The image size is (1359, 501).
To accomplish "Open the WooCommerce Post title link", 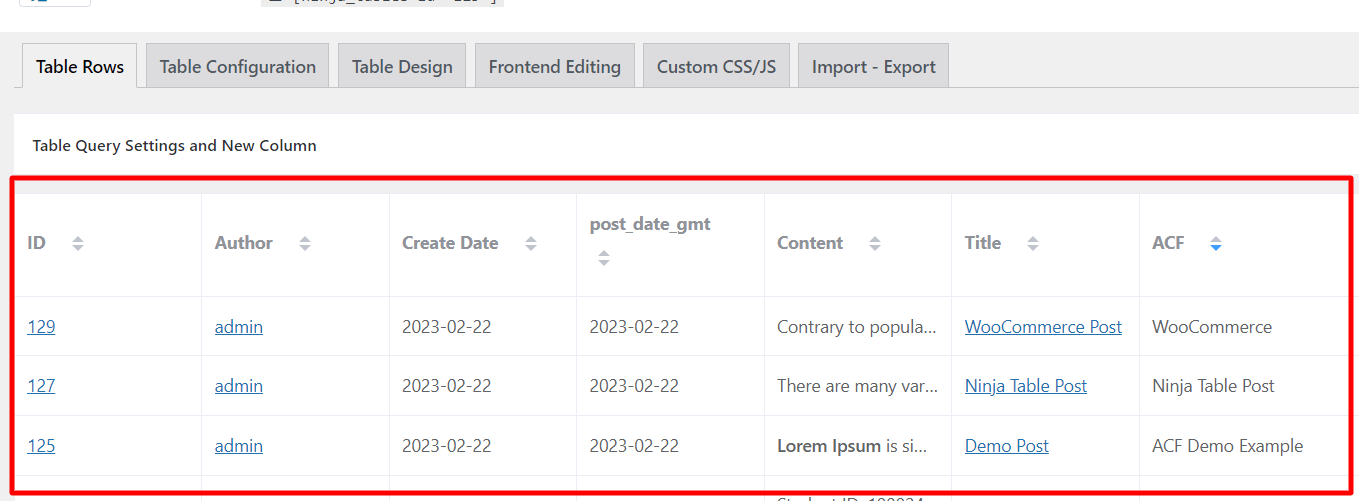I will (x=1043, y=326).
